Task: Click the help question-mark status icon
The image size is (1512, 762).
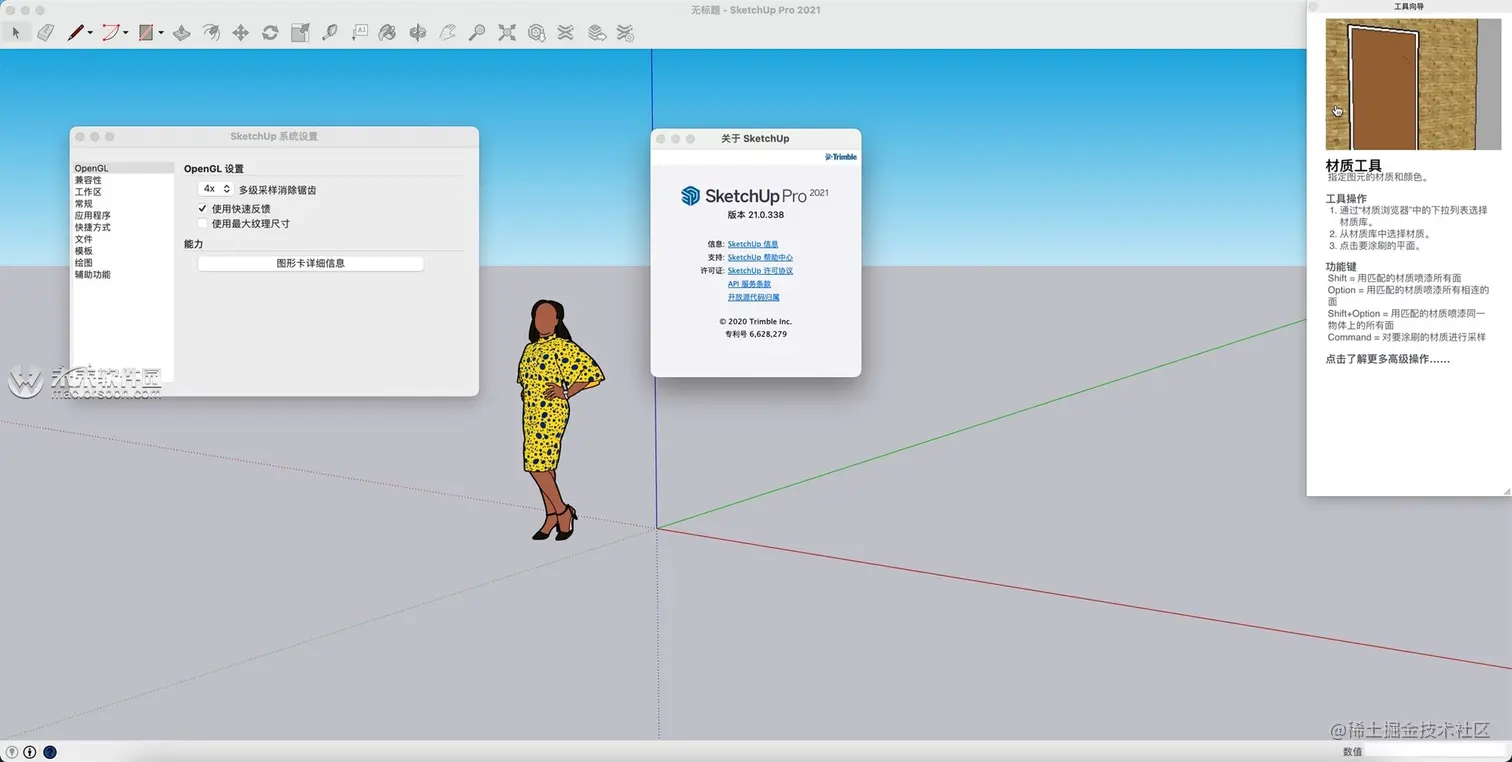Action: 50,752
